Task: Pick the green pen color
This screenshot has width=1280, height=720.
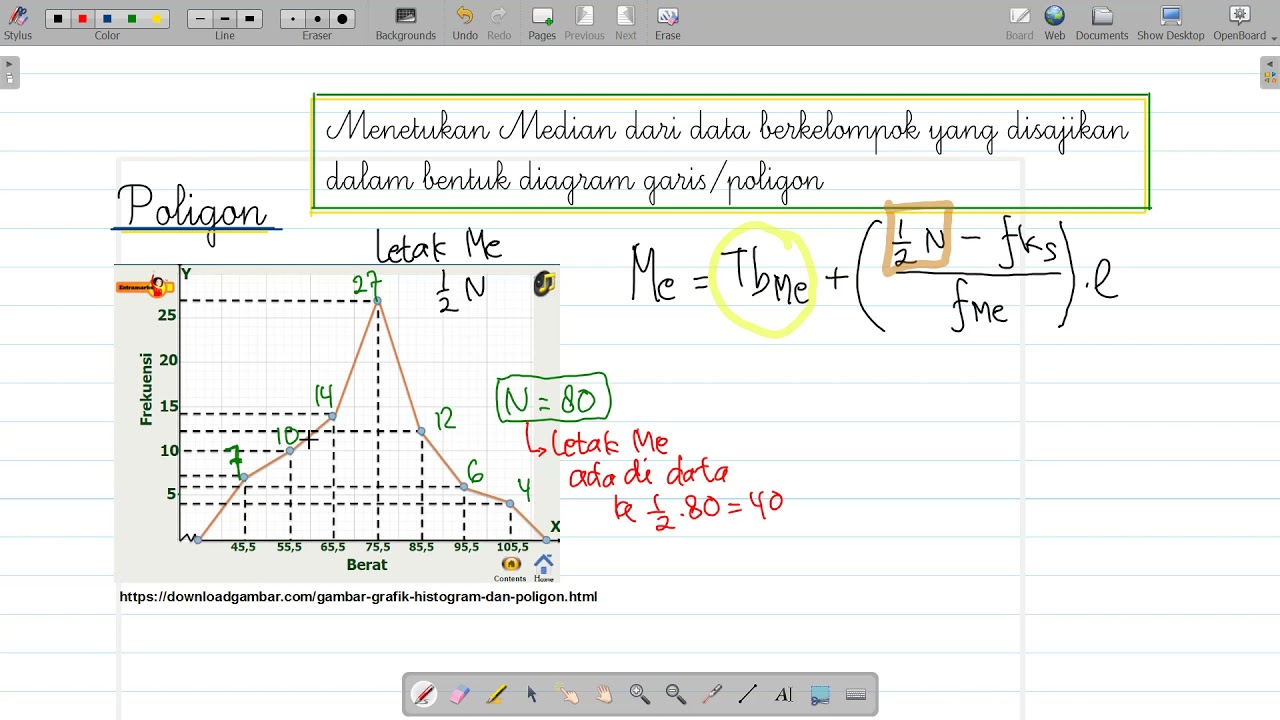Action: [132, 19]
